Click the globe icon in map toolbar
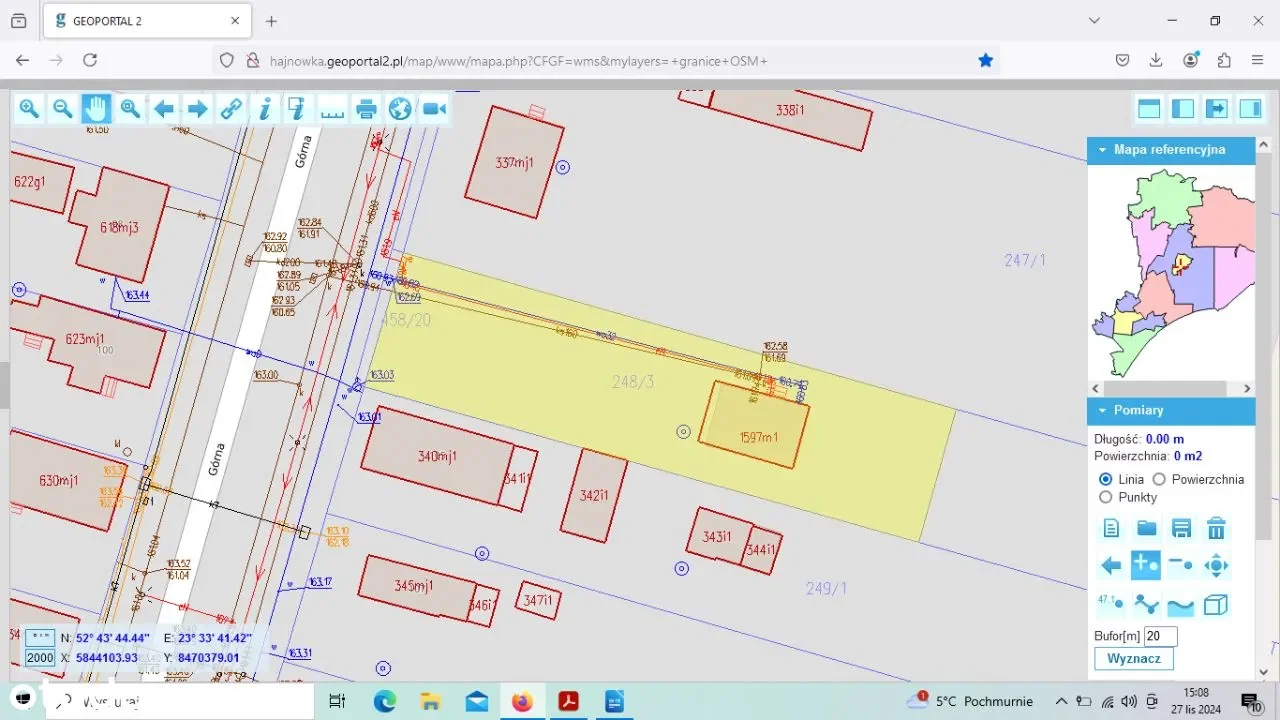The image size is (1280, 720). tap(400, 109)
